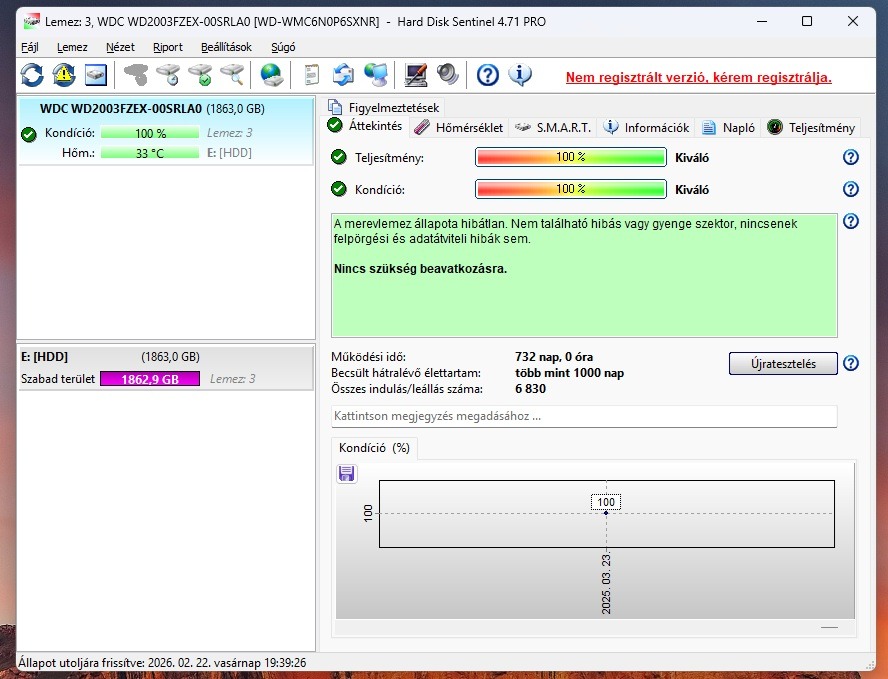Open the Lemez menu
The image size is (888, 679).
[x=72, y=47]
